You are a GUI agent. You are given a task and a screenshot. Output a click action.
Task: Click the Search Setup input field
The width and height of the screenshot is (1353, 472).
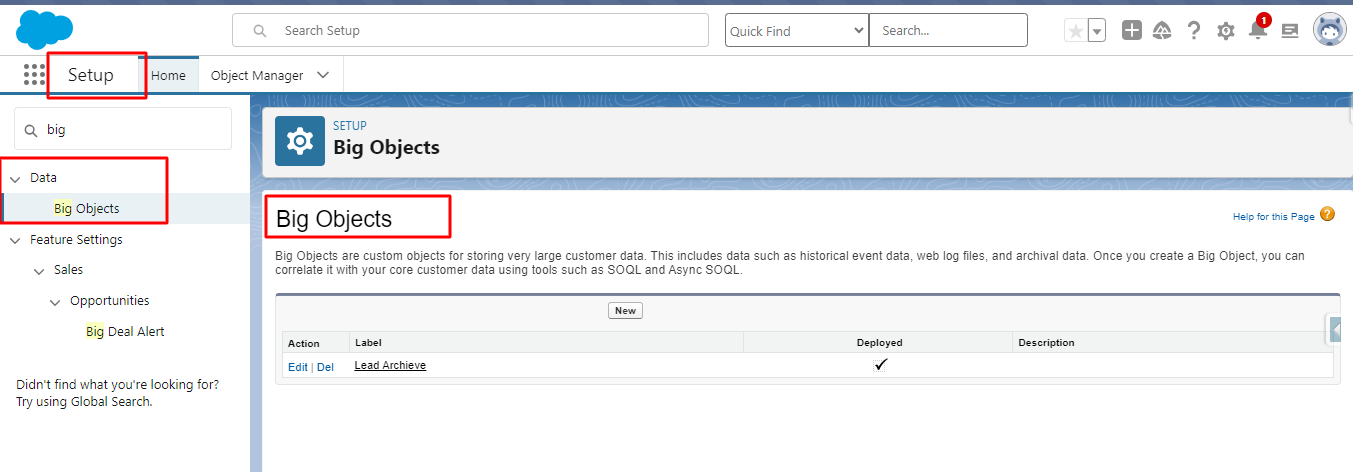coord(470,31)
